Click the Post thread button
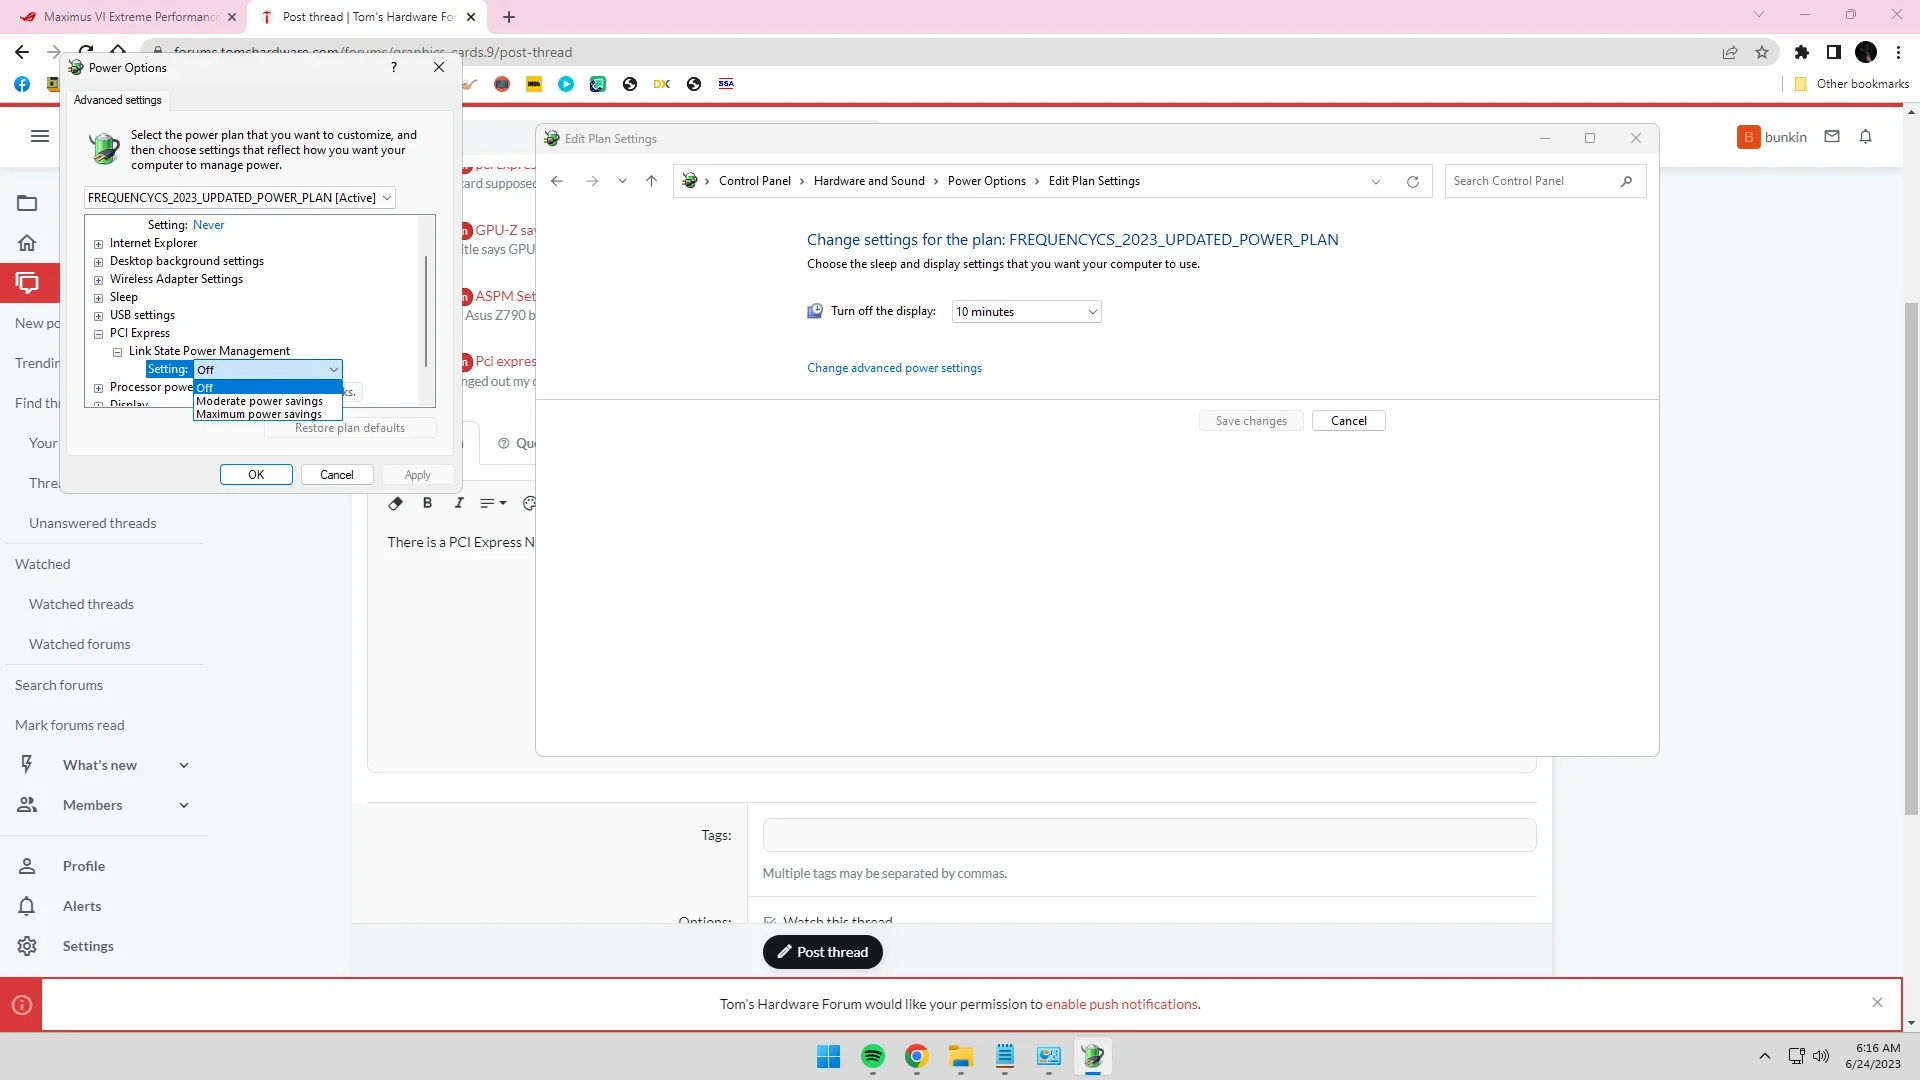This screenshot has height=1080, width=1920. coord(822,952)
